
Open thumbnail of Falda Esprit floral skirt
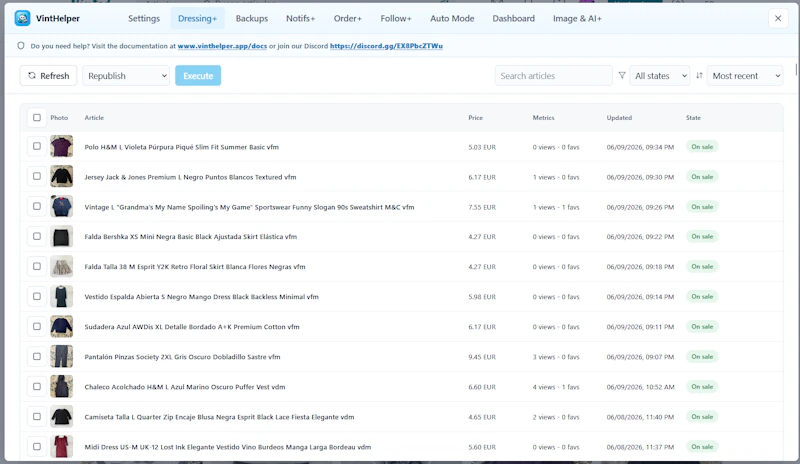tap(61, 266)
